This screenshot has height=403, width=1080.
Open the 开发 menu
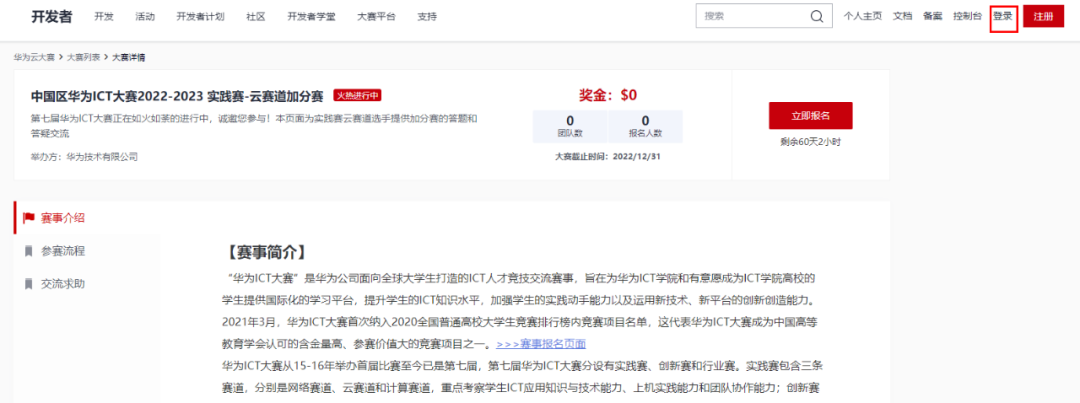point(104,17)
